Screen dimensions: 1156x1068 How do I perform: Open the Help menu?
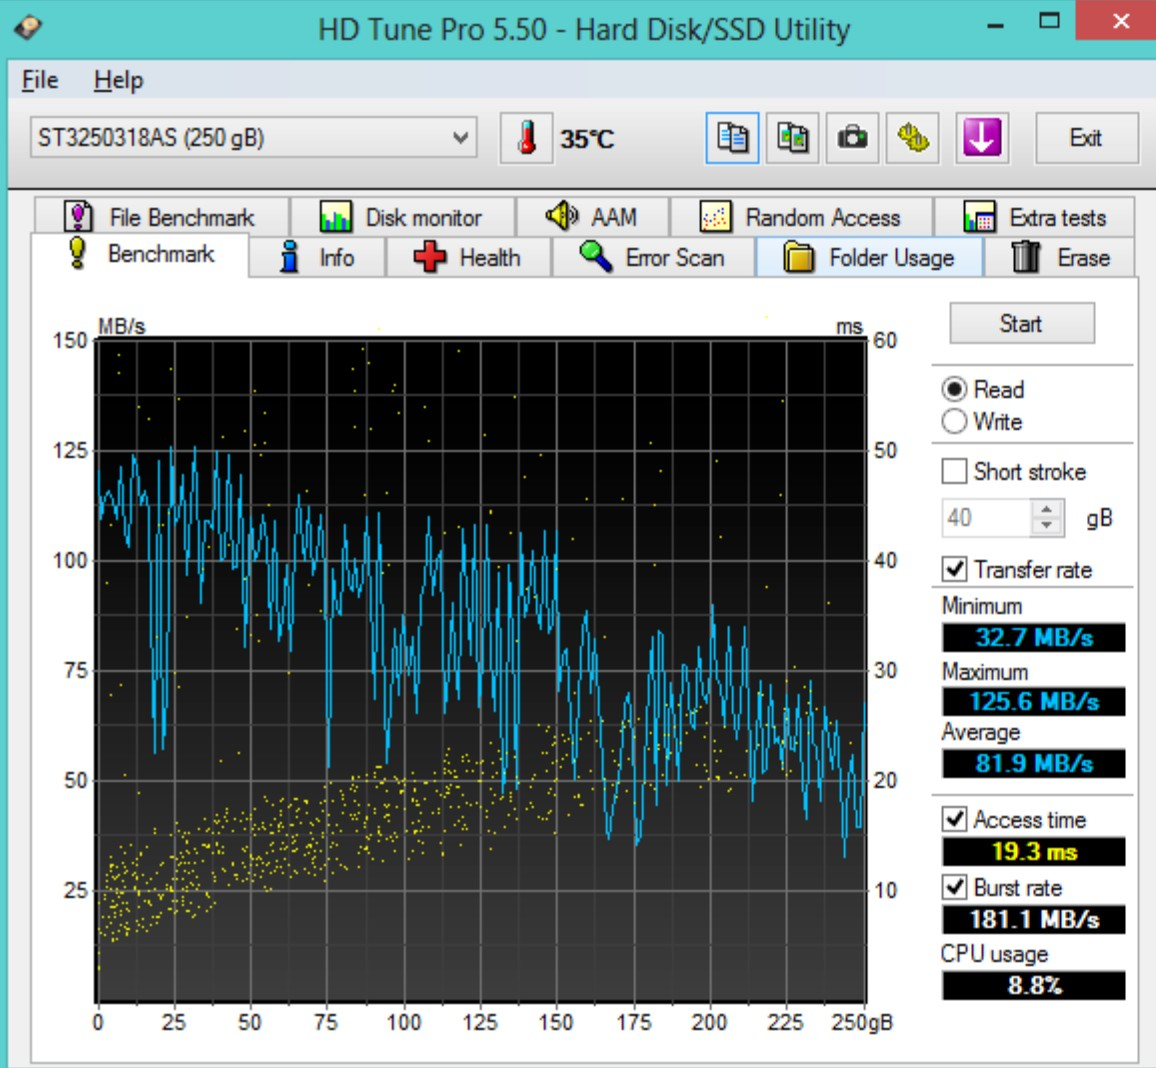coord(119,80)
